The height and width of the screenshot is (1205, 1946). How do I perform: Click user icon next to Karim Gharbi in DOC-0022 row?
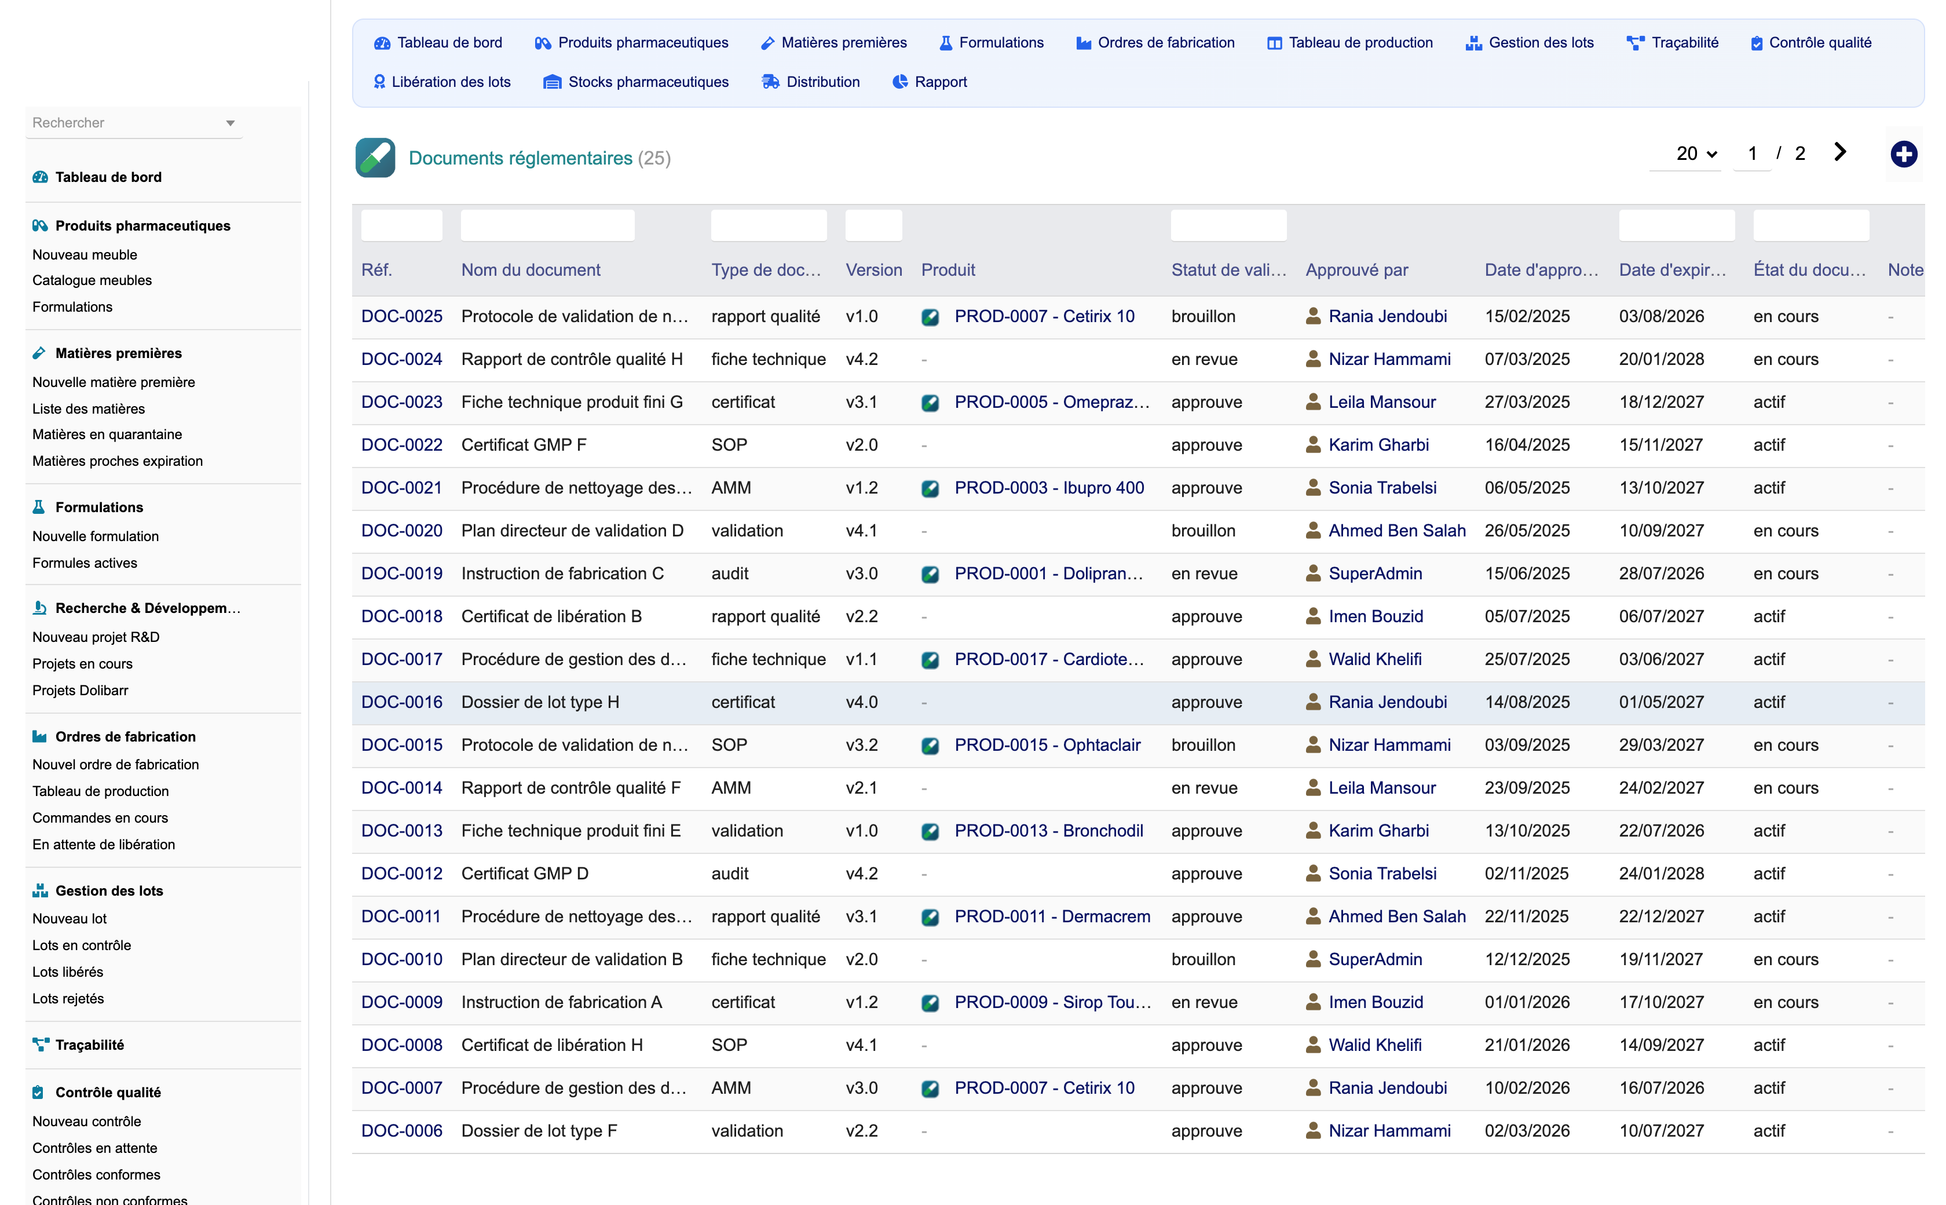(x=1314, y=445)
